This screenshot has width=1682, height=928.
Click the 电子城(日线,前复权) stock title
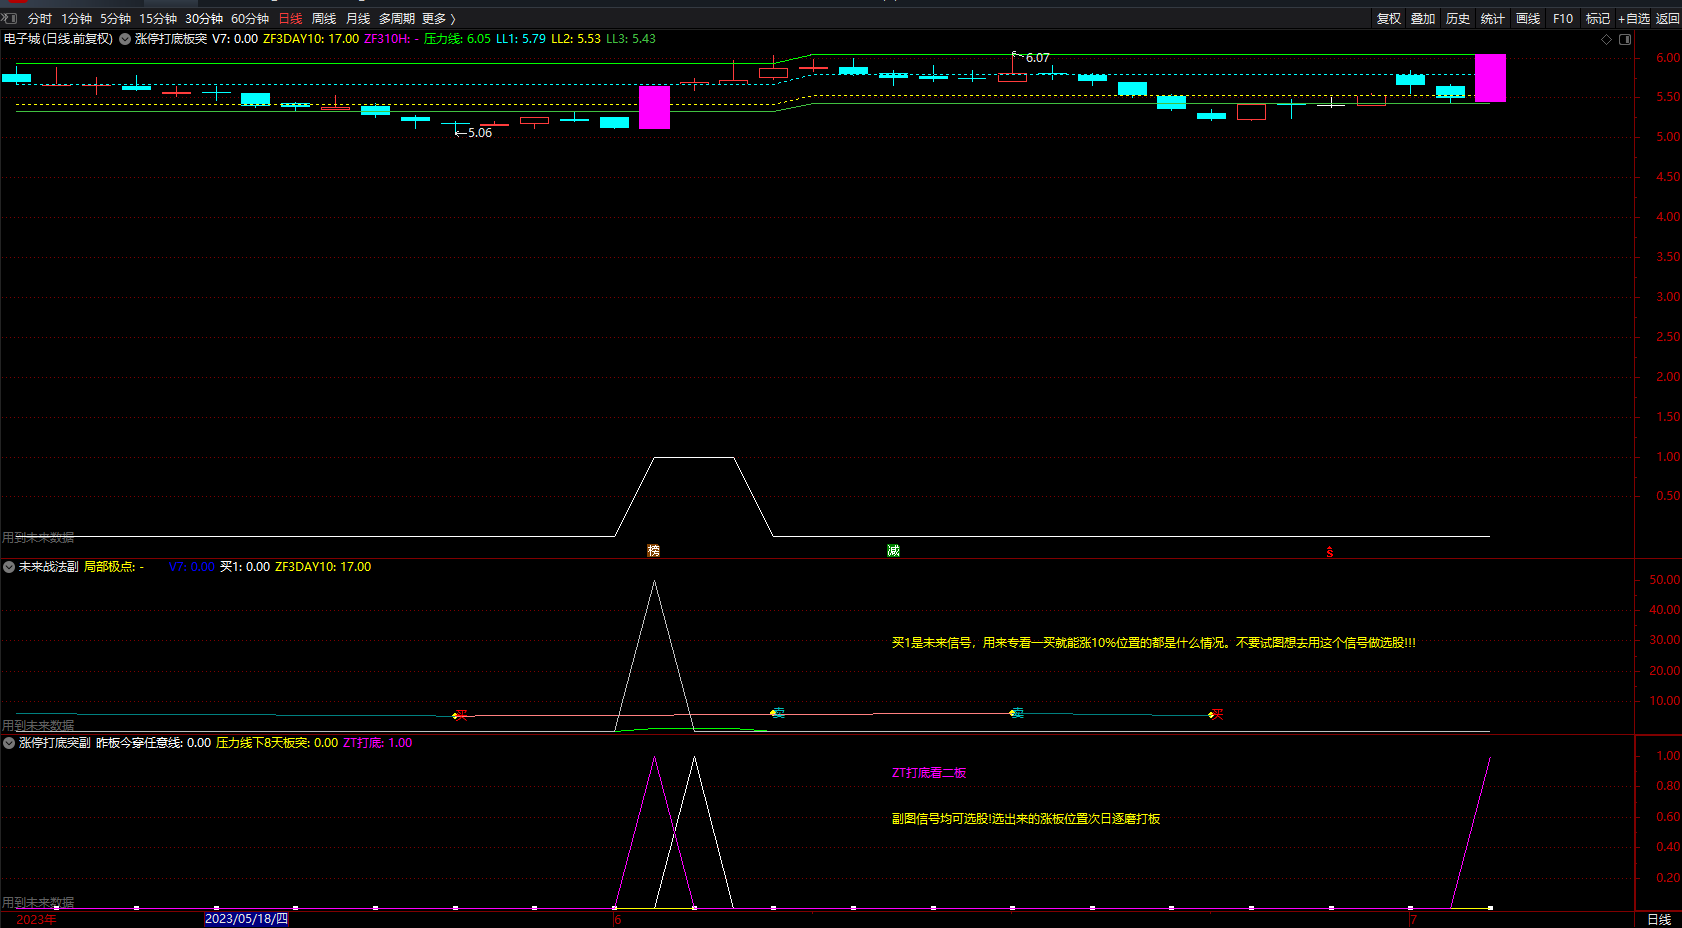(58, 39)
